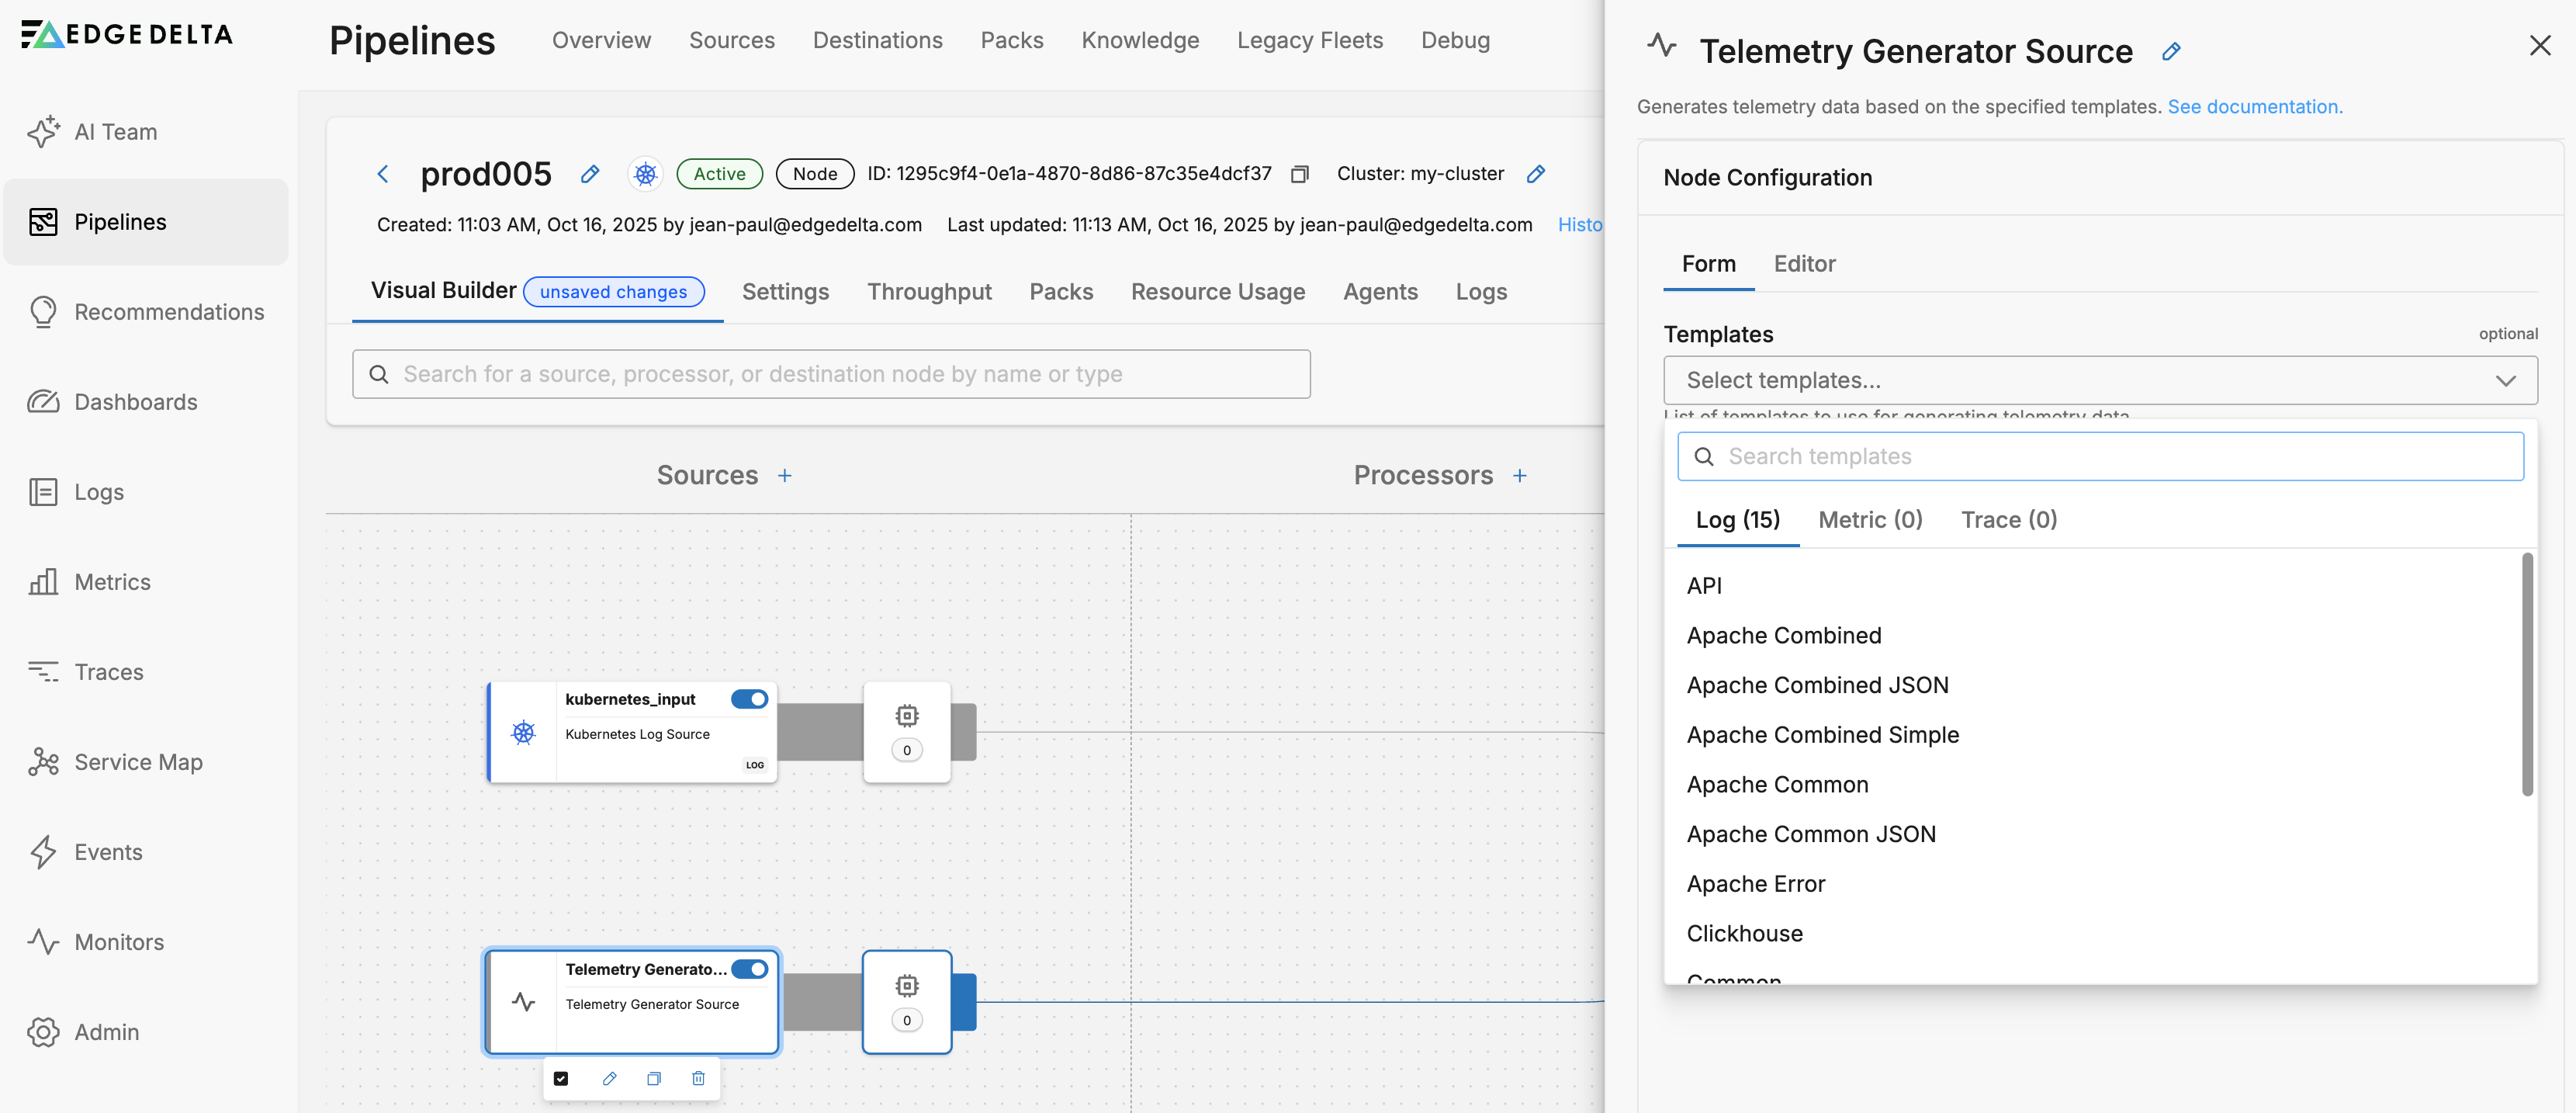Click the trash icon under Telemetry Generator node
2576x1113 pixels.
(x=698, y=1078)
